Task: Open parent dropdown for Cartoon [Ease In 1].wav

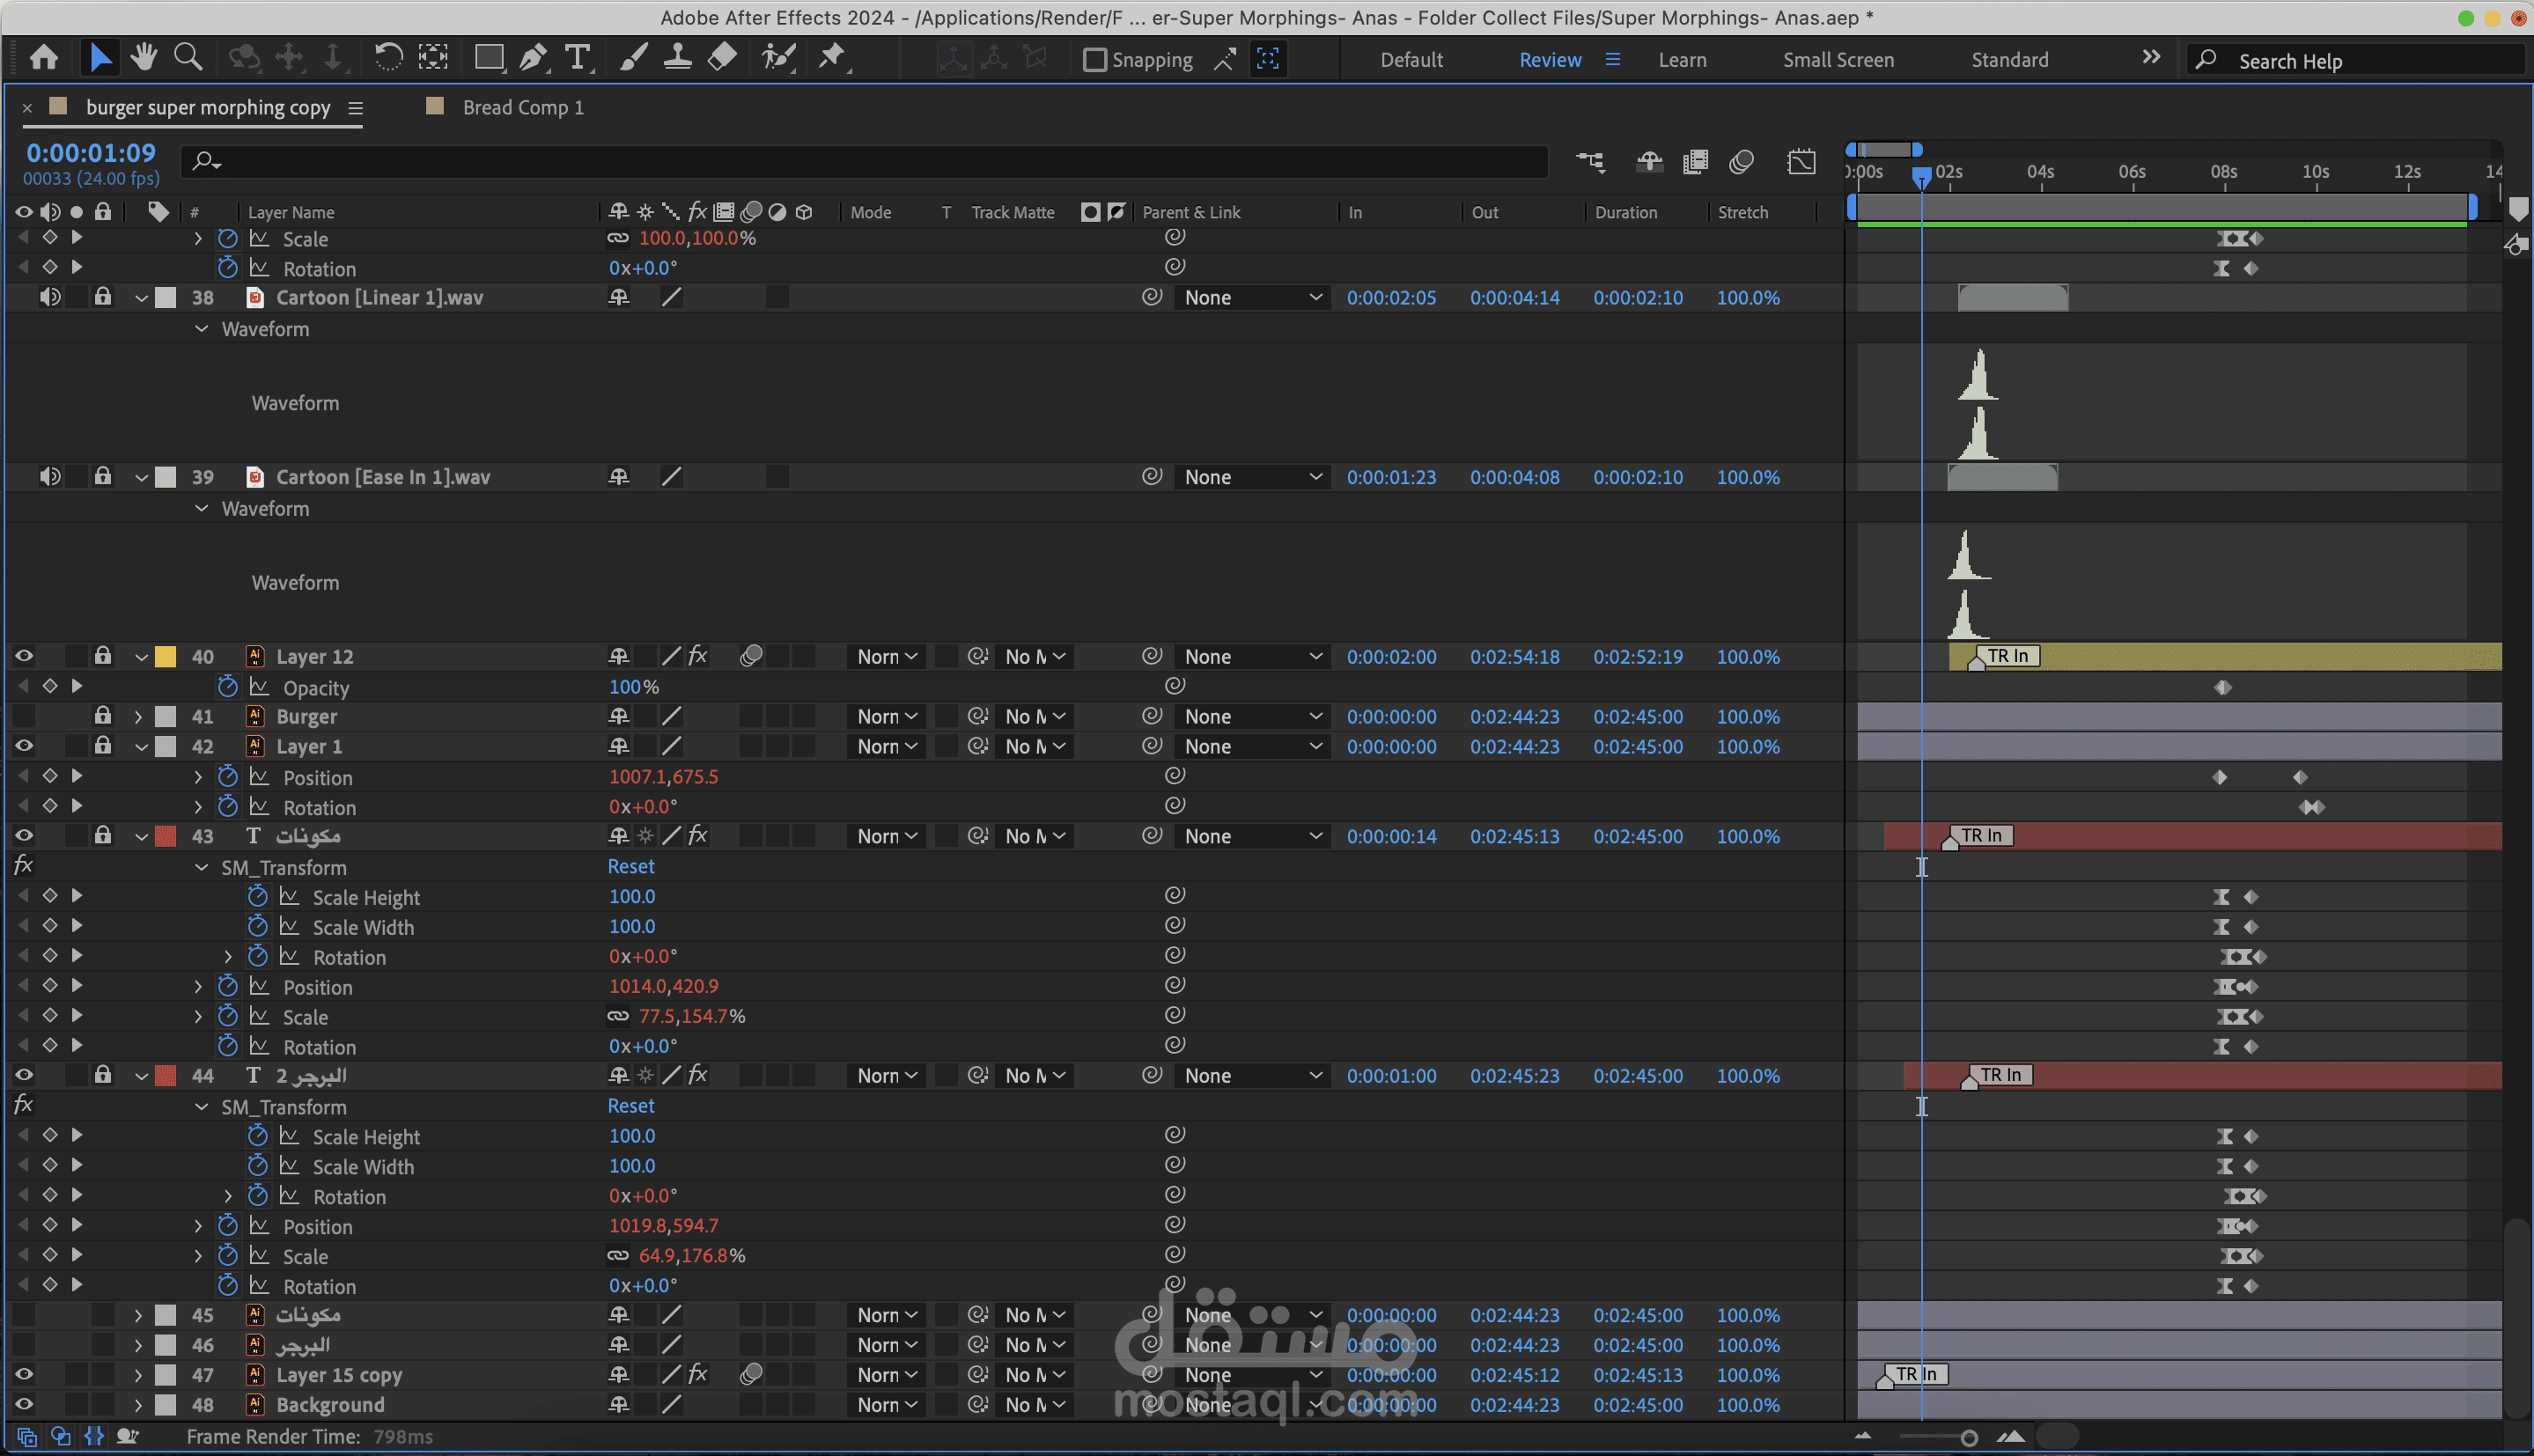Action: click(x=1252, y=477)
